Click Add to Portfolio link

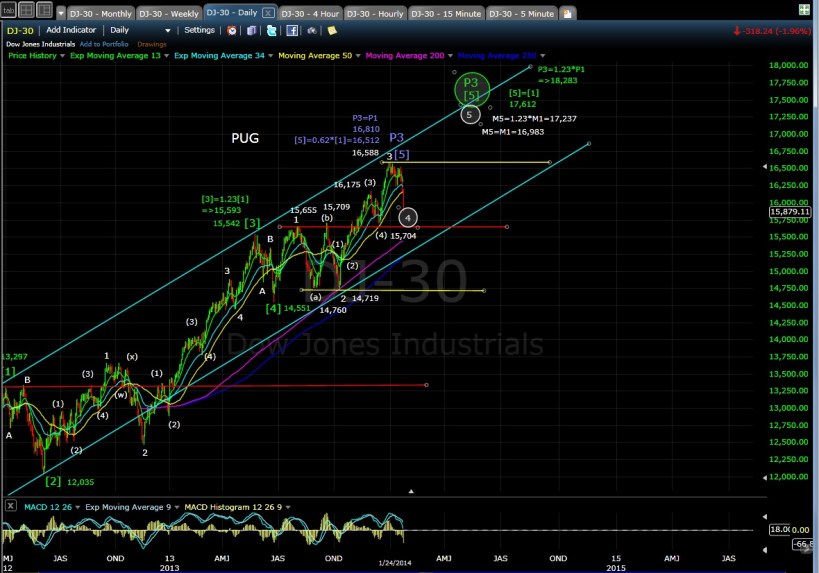pyautogui.click(x=104, y=44)
